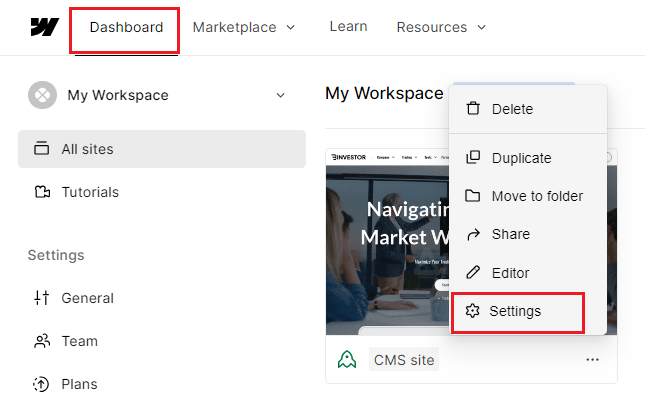Click the My Workspace name in sidebar
Image resolution: width=645 pixels, height=394 pixels.
(118, 95)
